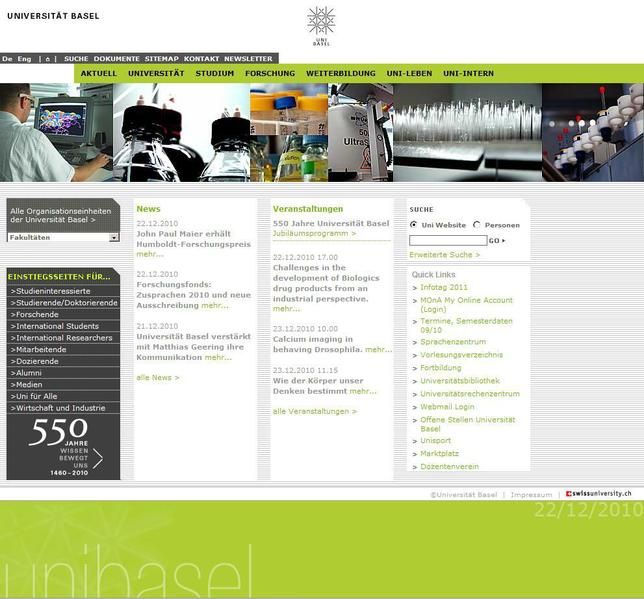Open Challenges in Biologics event mehr link

pyautogui.click(x=286, y=309)
